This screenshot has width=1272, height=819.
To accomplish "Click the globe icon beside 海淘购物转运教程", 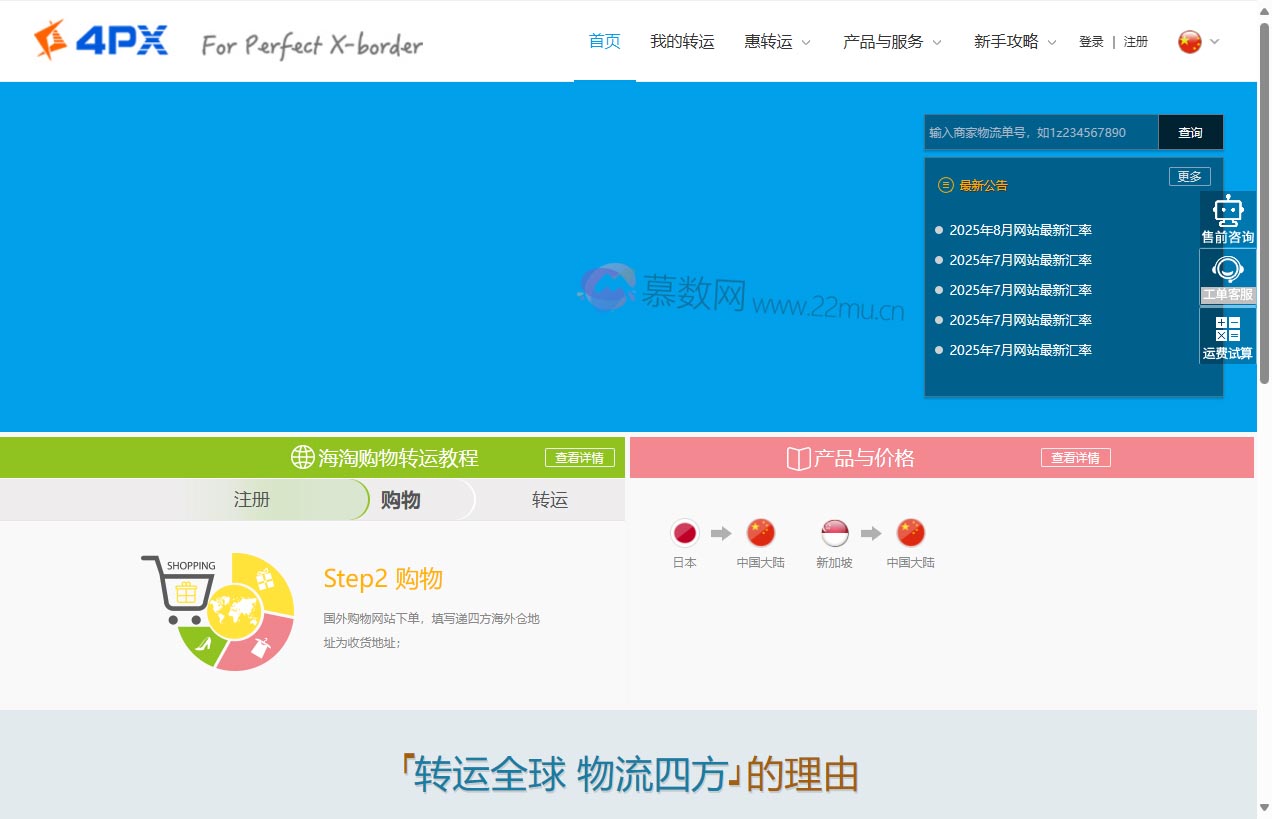I will pos(302,457).
